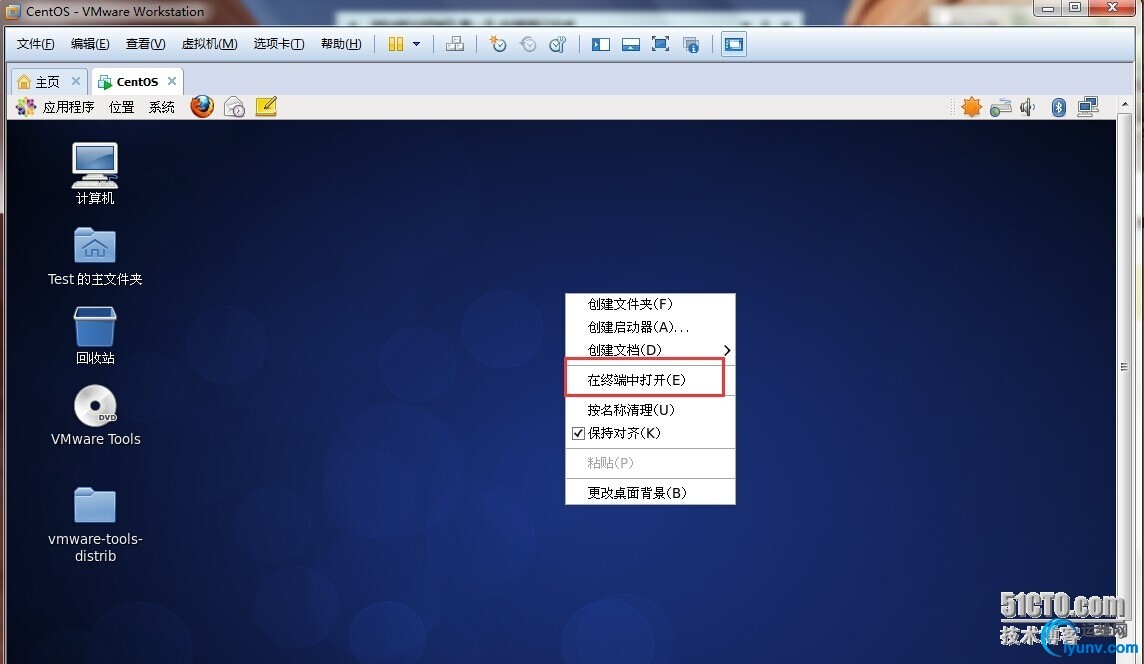1144x664 pixels.
Task: Click the orange update notification icon
Action: click(x=971, y=107)
